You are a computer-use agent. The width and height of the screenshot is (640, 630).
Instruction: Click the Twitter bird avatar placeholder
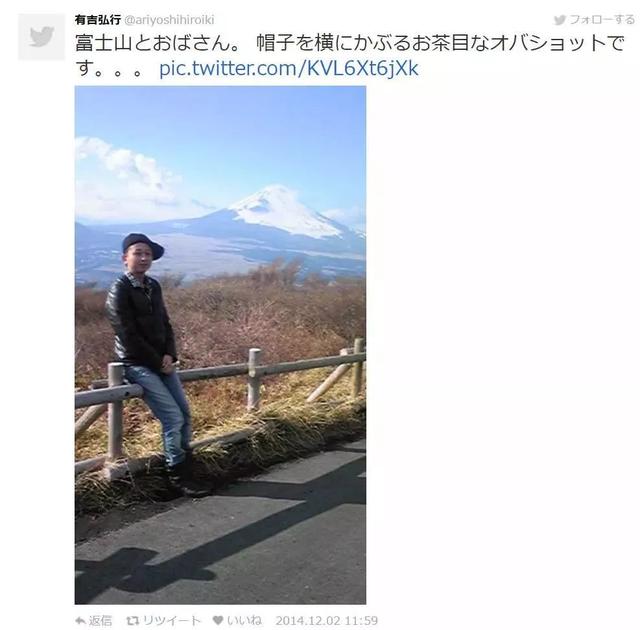(x=41, y=37)
